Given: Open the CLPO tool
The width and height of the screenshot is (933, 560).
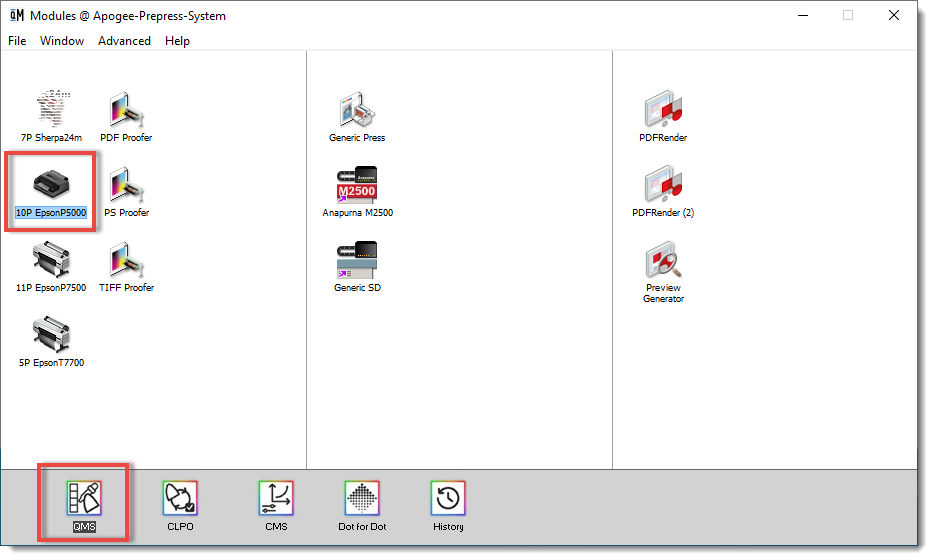Looking at the screenshot, I should coord(180,499).
